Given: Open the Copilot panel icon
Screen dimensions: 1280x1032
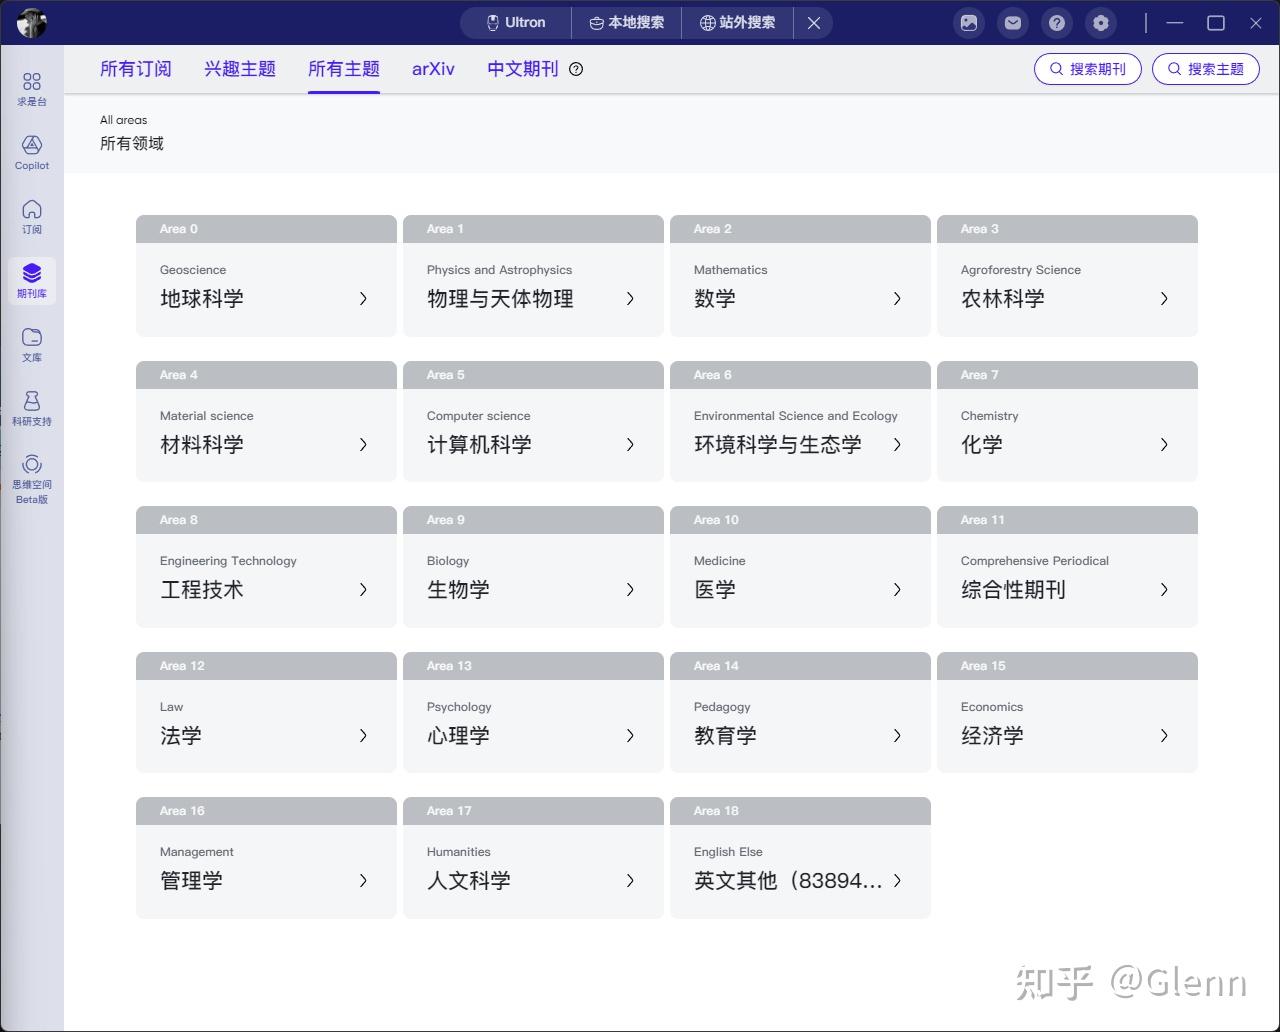Looking at the screenshot, I should 31,153.
